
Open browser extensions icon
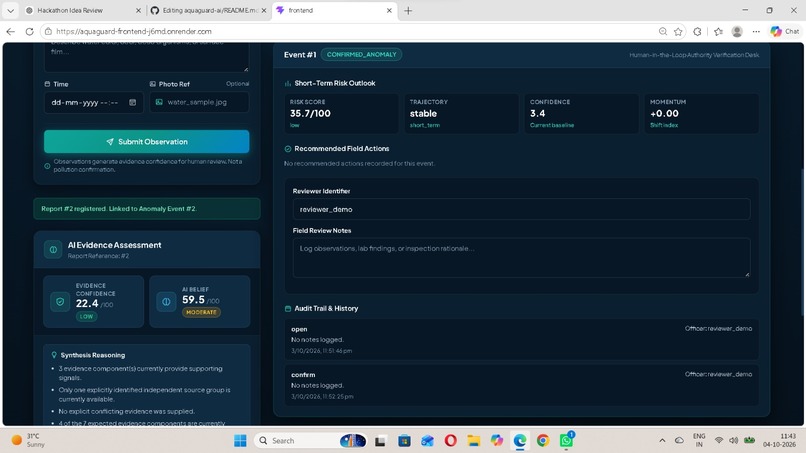point(697,31)
